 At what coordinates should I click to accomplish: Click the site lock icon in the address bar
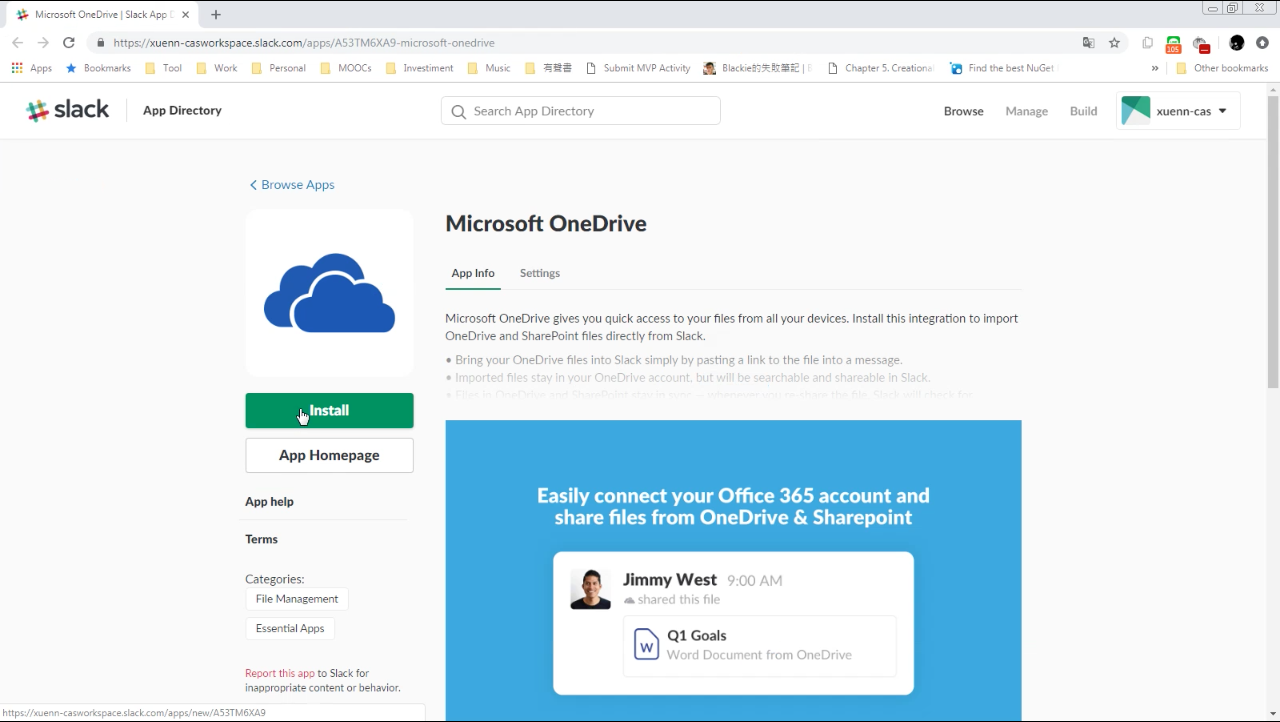click(100, 43)
